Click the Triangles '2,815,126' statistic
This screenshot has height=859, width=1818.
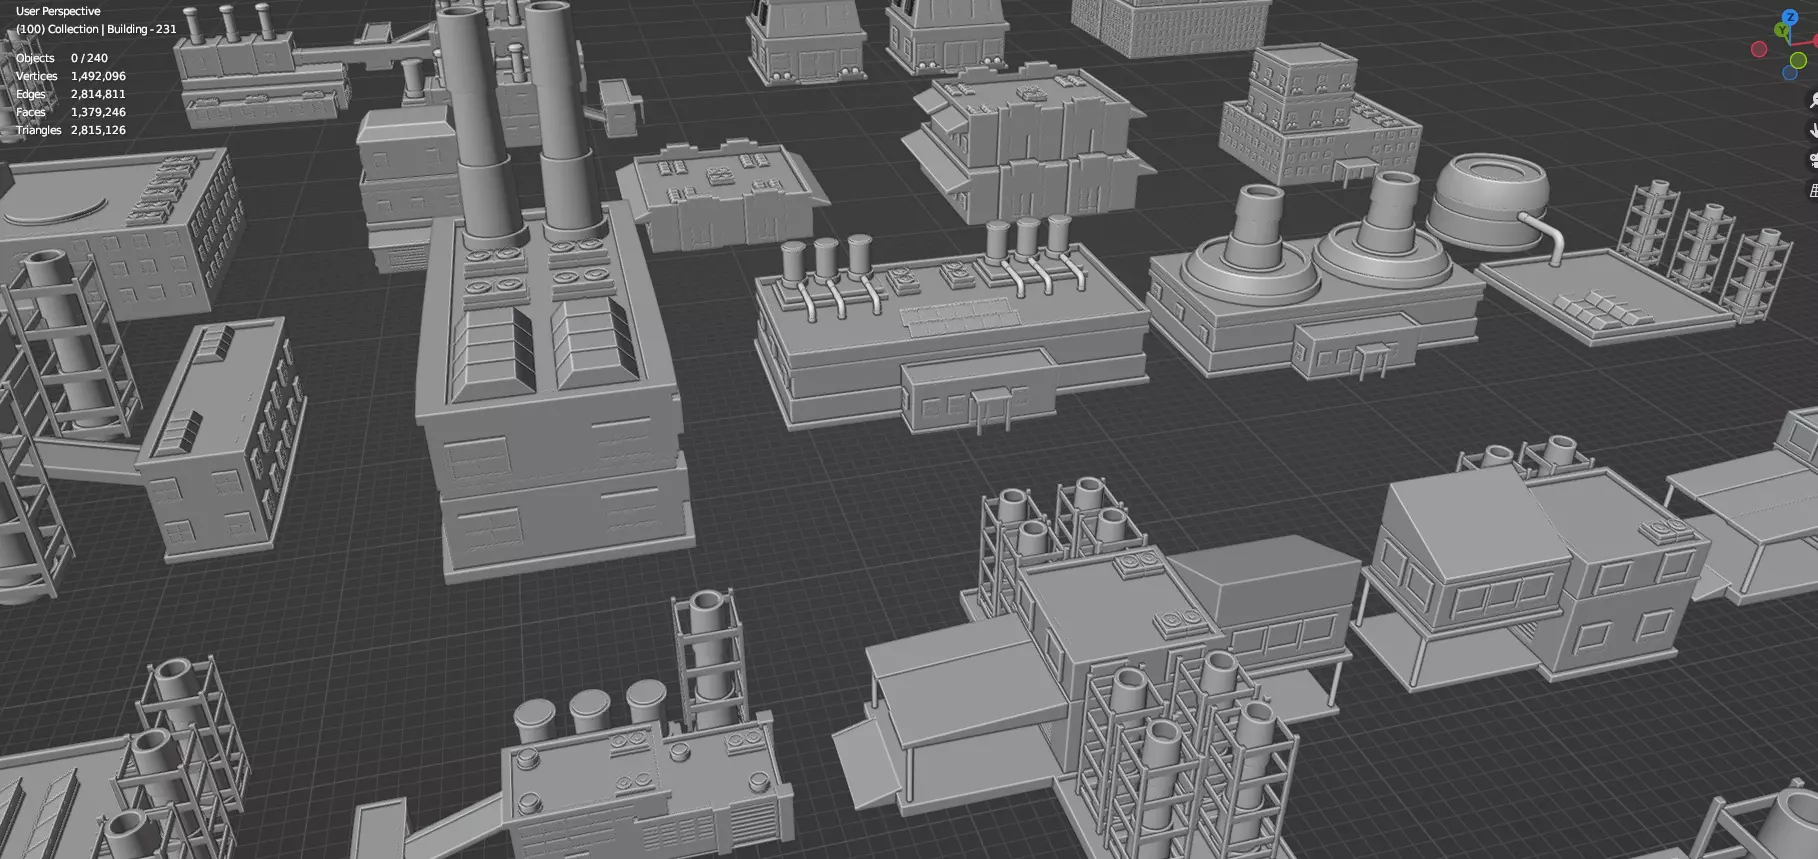pyautogui.click(x=98, y=130)
